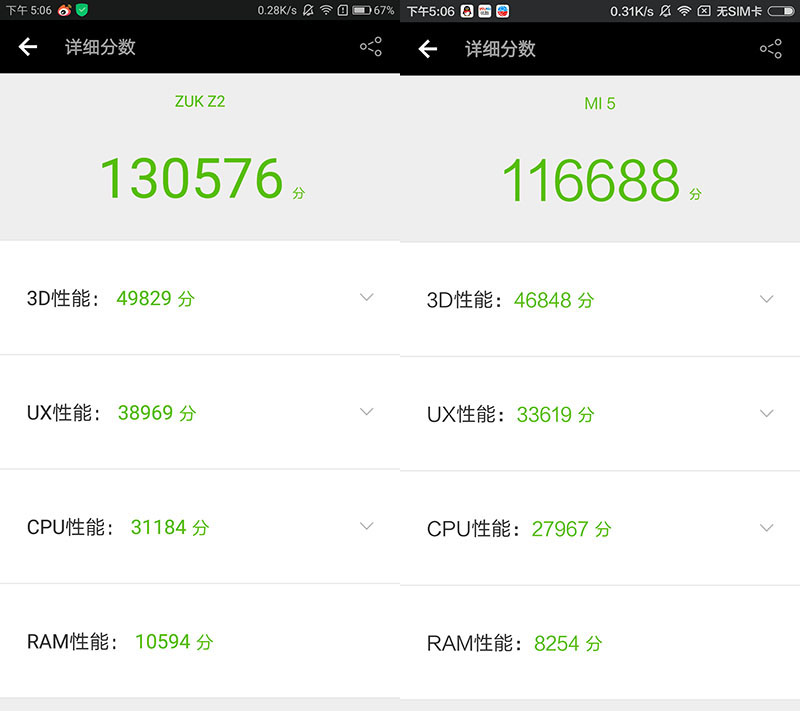Expand UX性能 38969 details on ZUK Z2
Viewport: 800px width, 713px height.
367,411
